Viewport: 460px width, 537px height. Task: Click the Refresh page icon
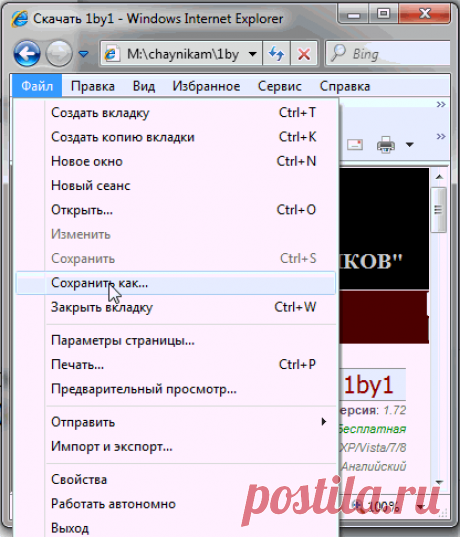276,54
